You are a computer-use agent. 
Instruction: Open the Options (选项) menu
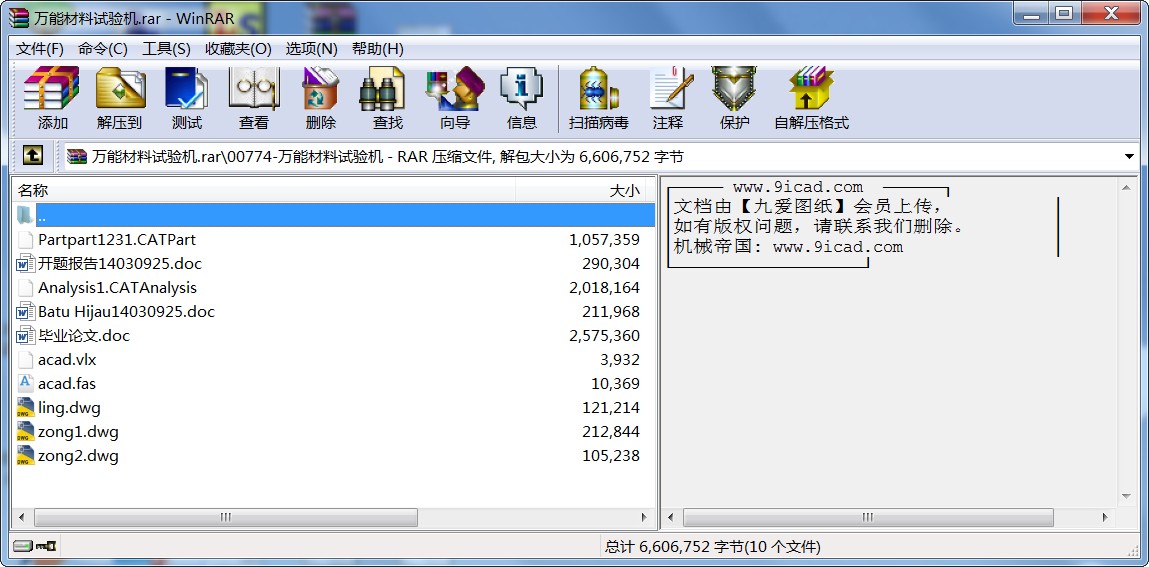[311, 49]
